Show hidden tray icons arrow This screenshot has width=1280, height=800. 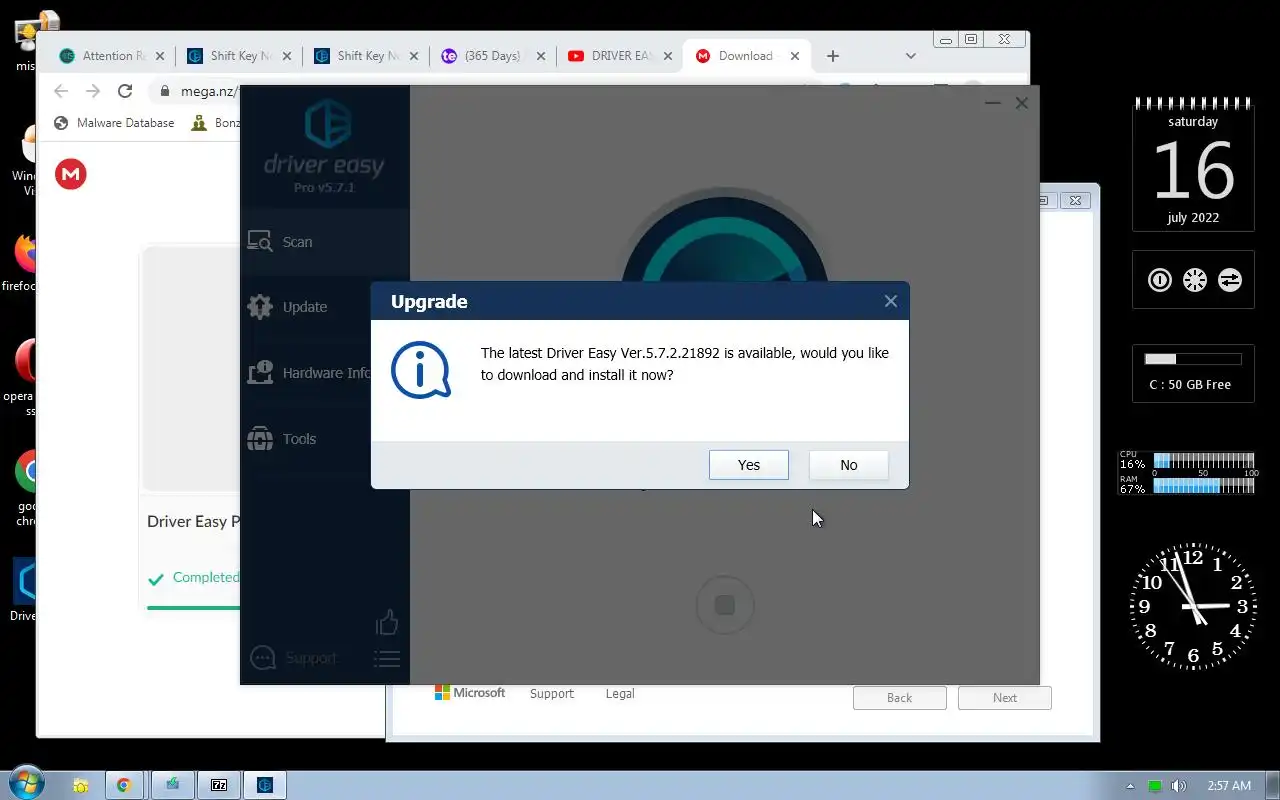pyautogui.click(x=1131, y=786)
